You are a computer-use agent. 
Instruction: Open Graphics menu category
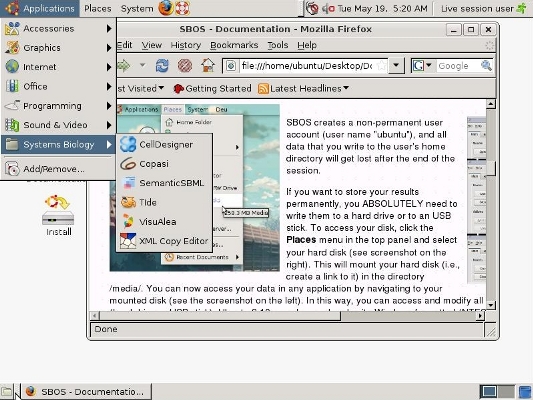[x=58, y=48]
